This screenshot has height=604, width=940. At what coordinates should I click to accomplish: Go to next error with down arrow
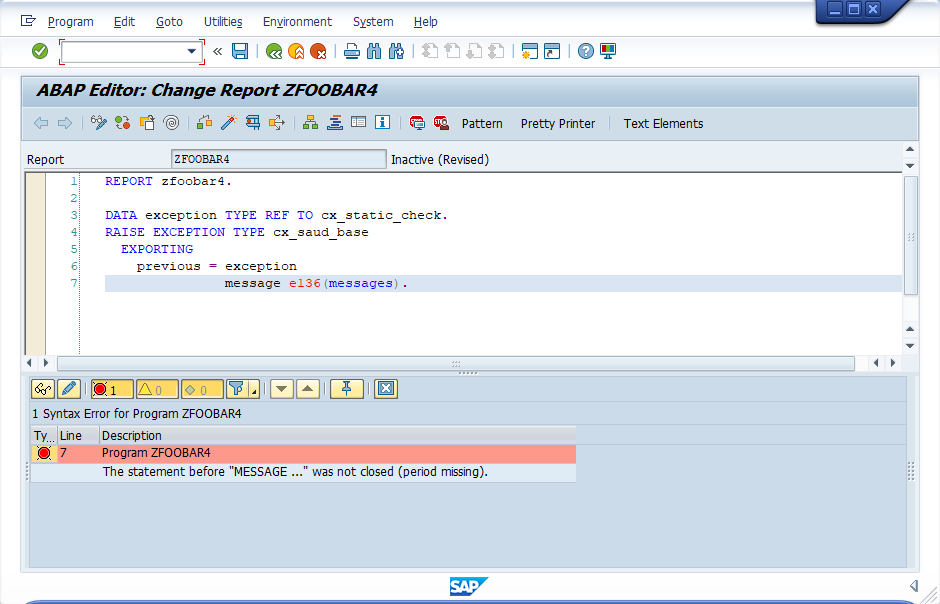coord(282,389)
